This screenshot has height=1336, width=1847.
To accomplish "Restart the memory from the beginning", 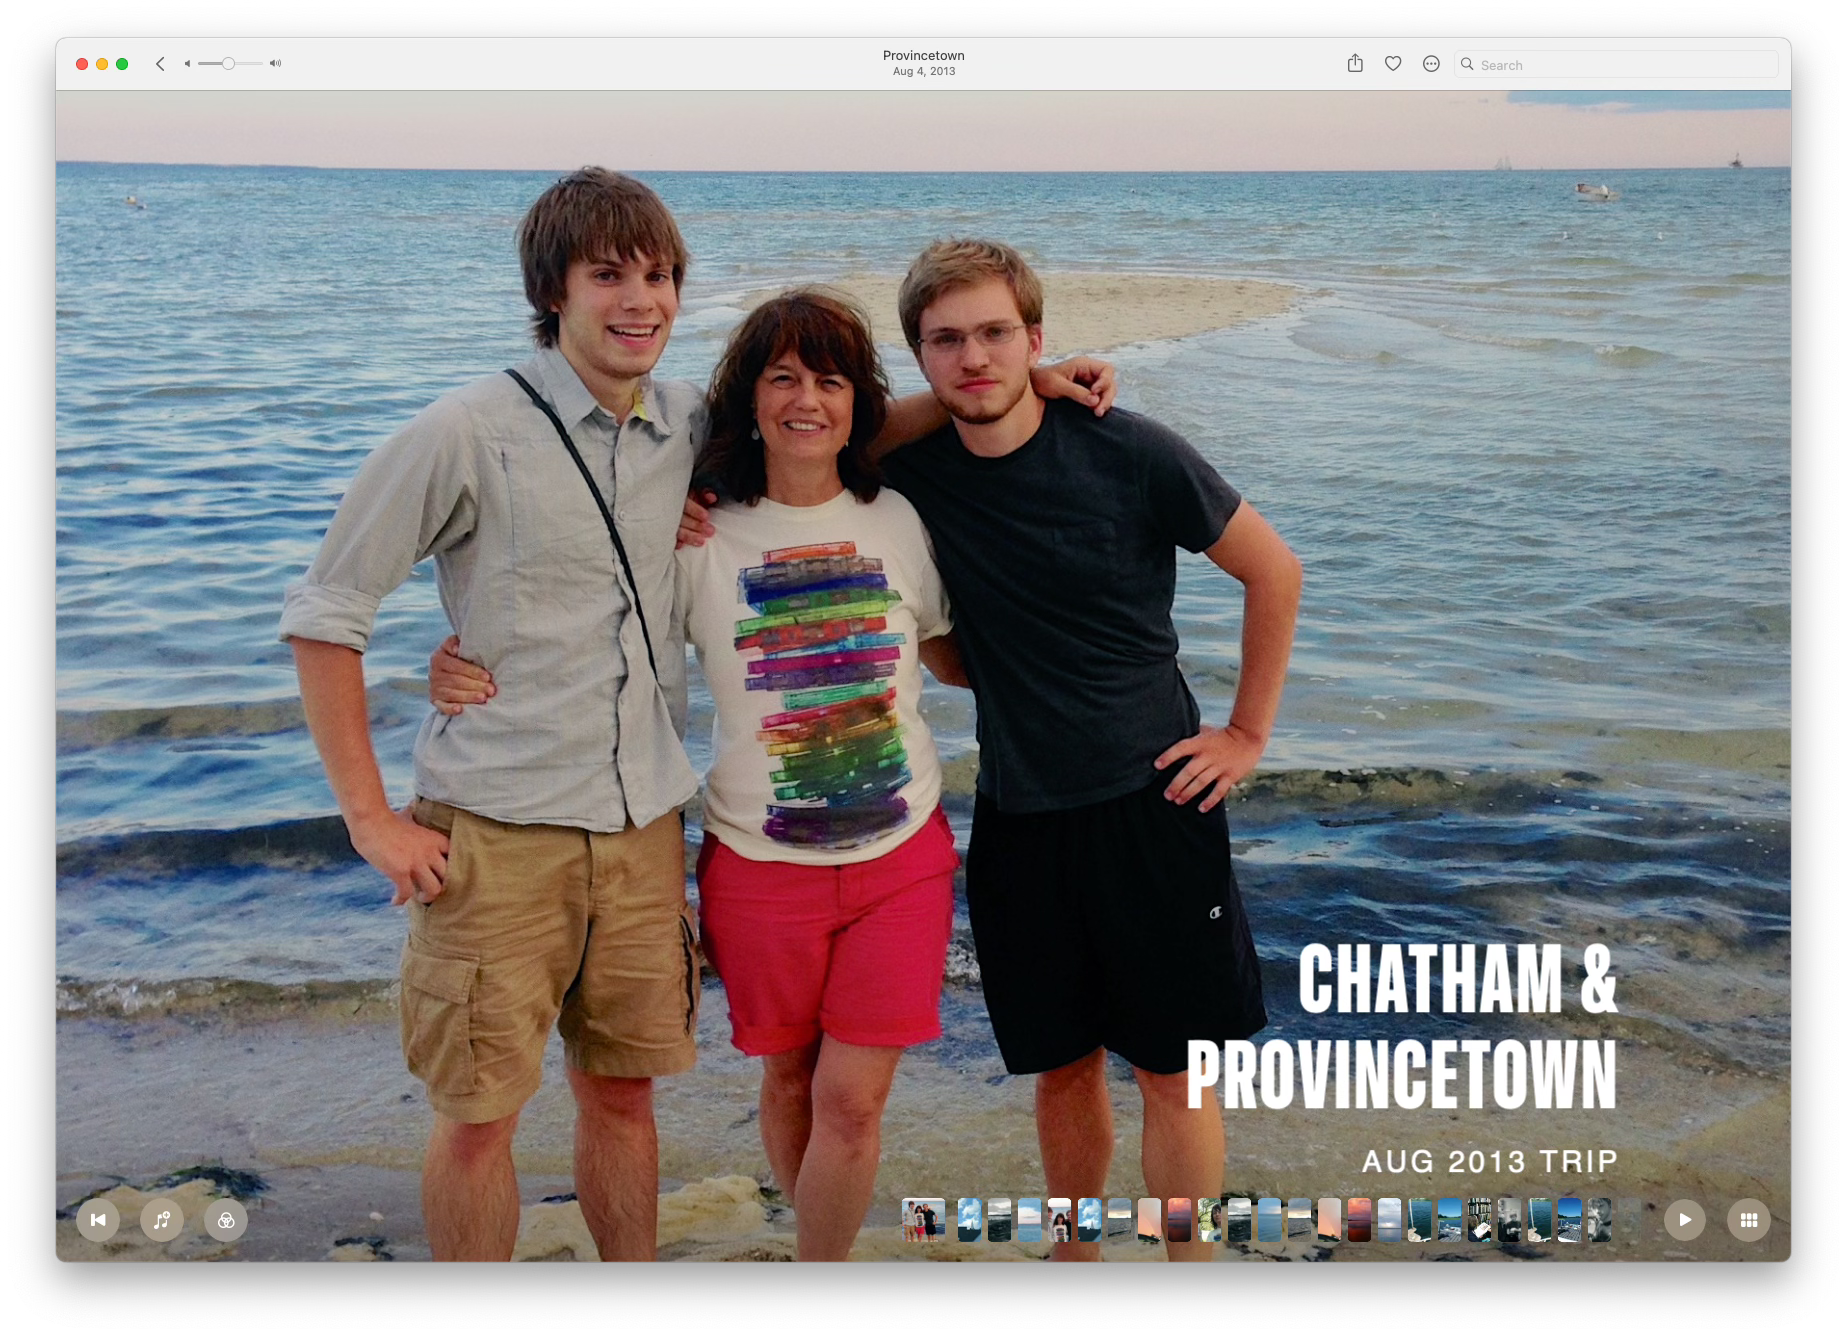I will click(x=98, y=1220).
